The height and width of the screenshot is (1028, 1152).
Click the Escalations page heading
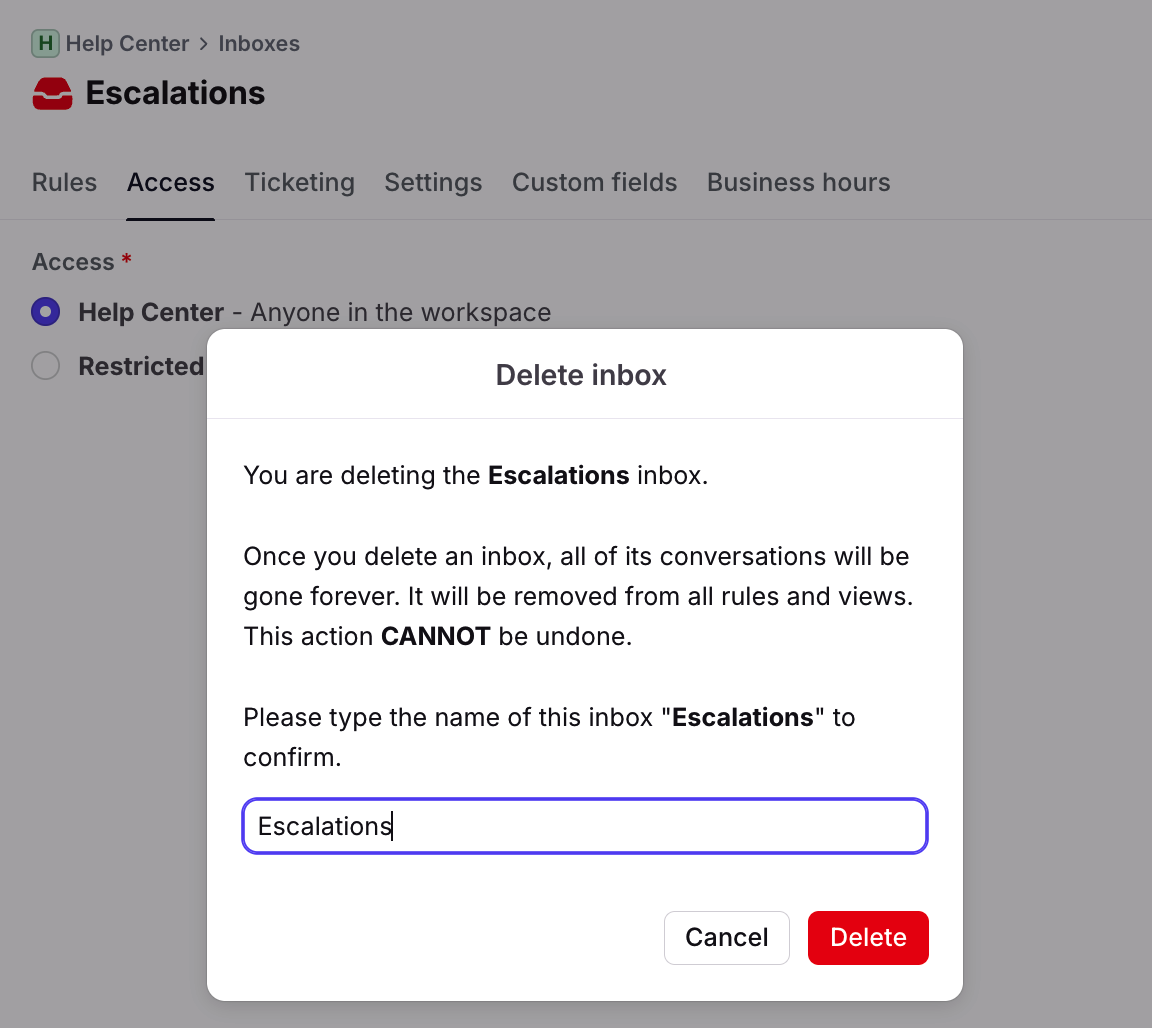(x=175, y=93)
